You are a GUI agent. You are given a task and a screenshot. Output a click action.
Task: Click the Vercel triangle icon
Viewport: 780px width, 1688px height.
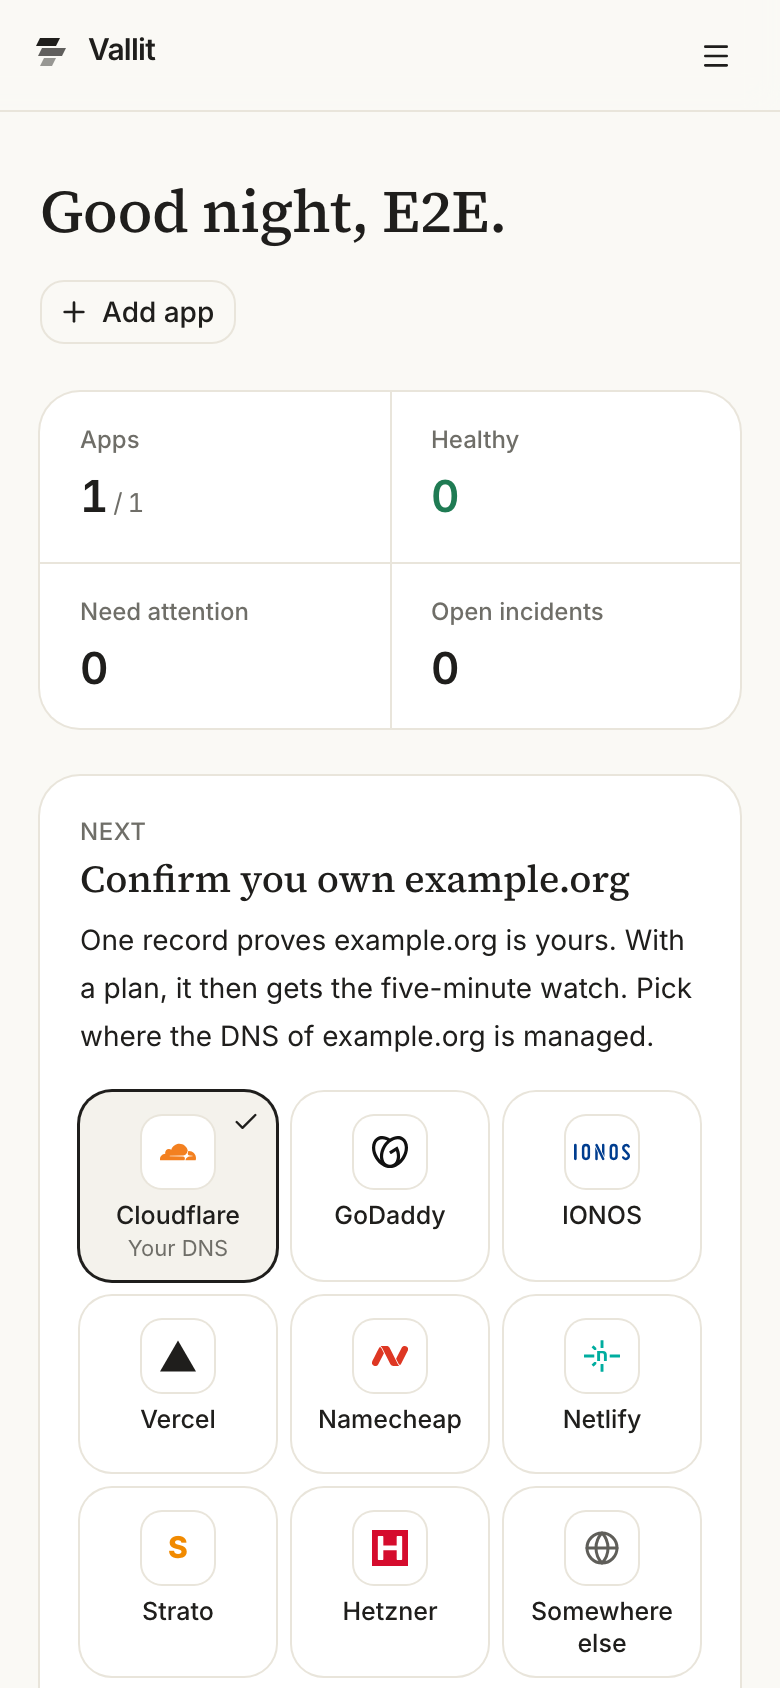178,1356
